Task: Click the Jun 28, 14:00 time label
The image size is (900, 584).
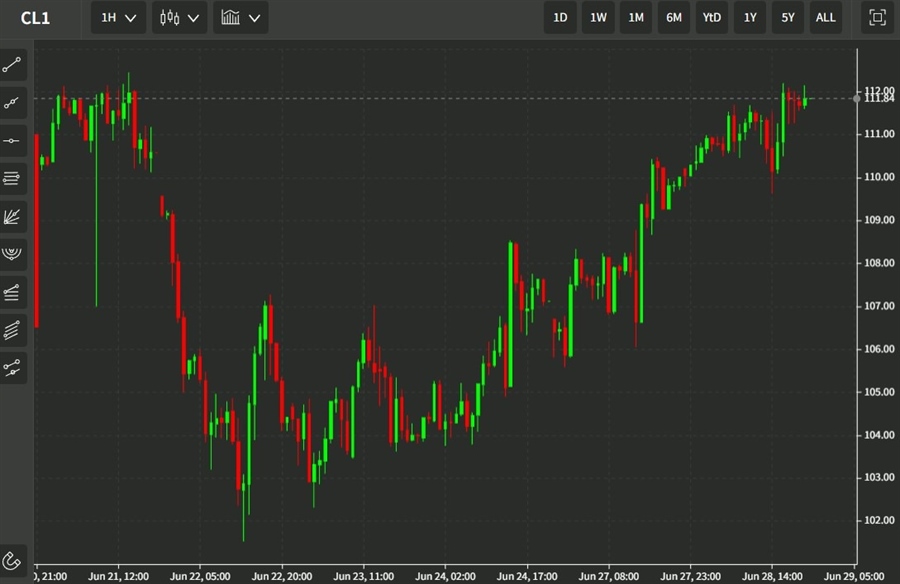Action: point(772,576)
